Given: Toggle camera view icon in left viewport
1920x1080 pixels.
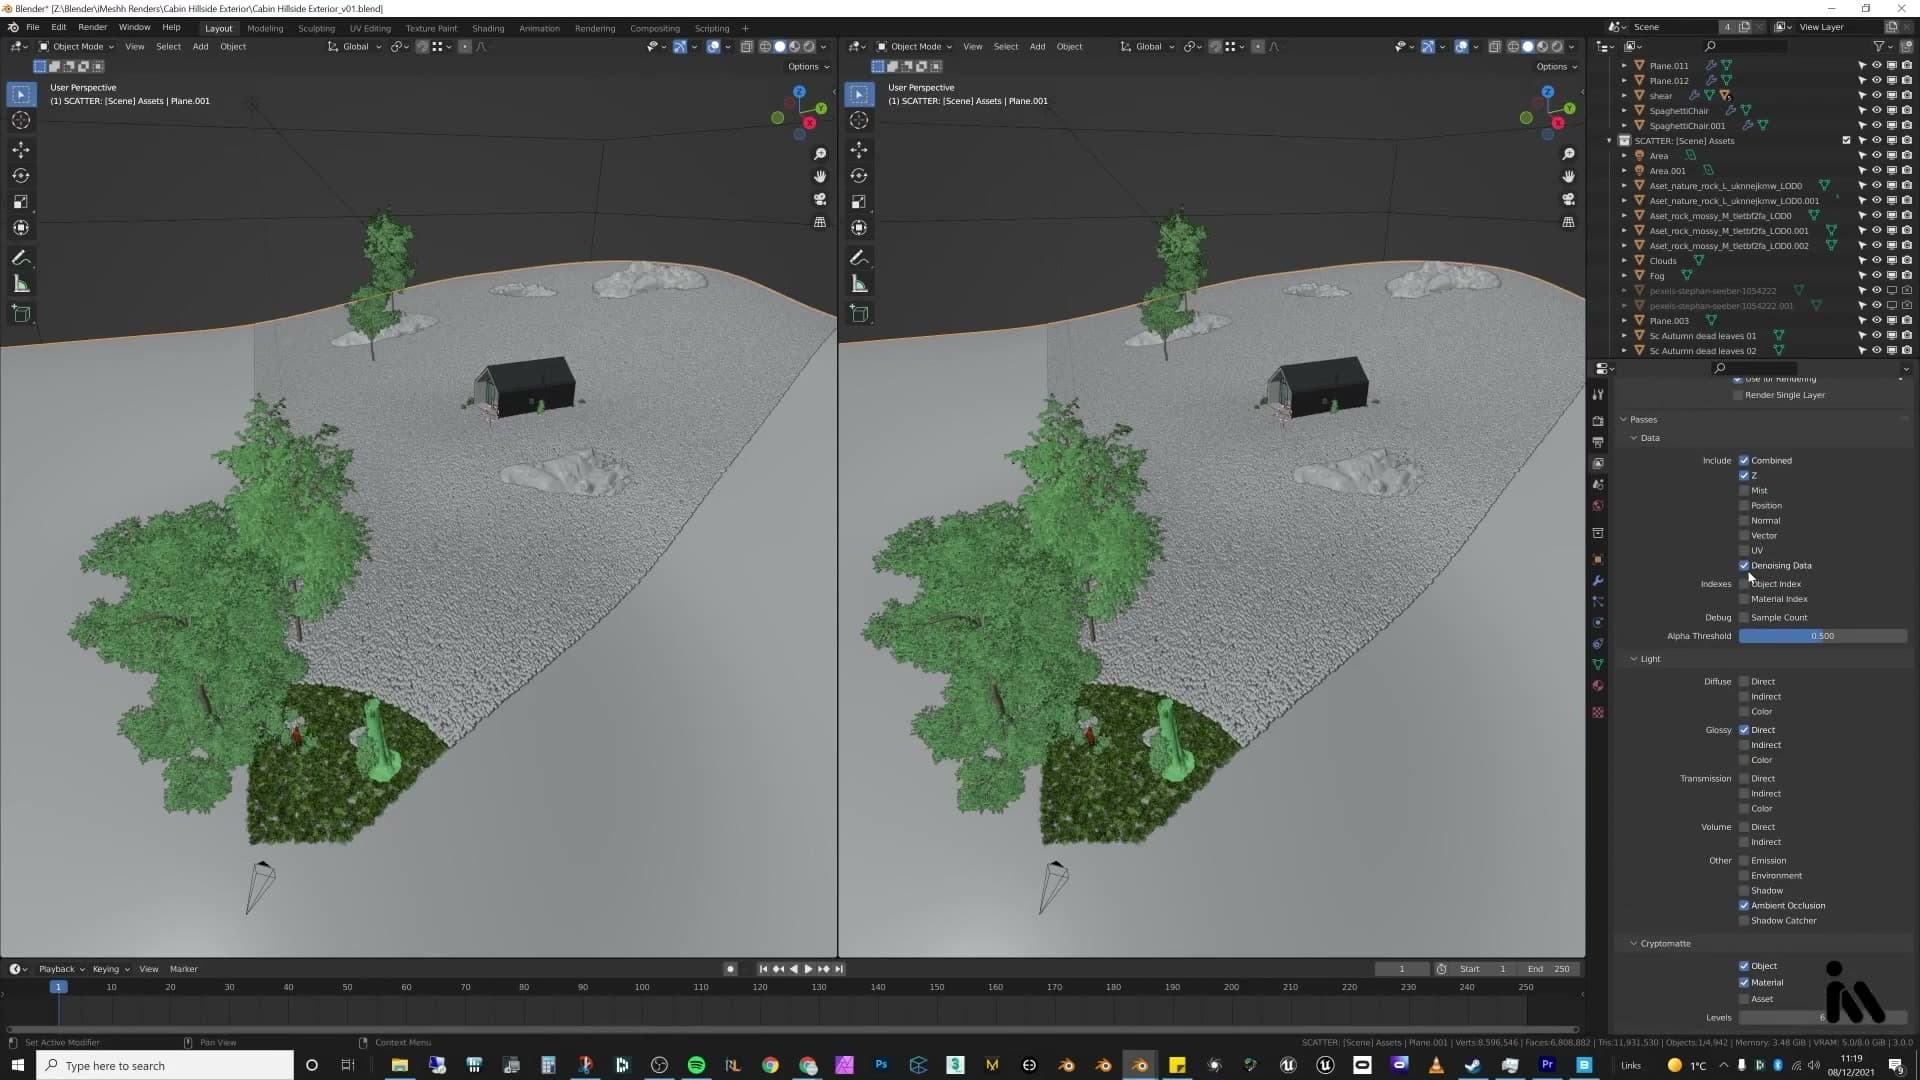Looking at the screenshot, I should [x=820, y=199].
